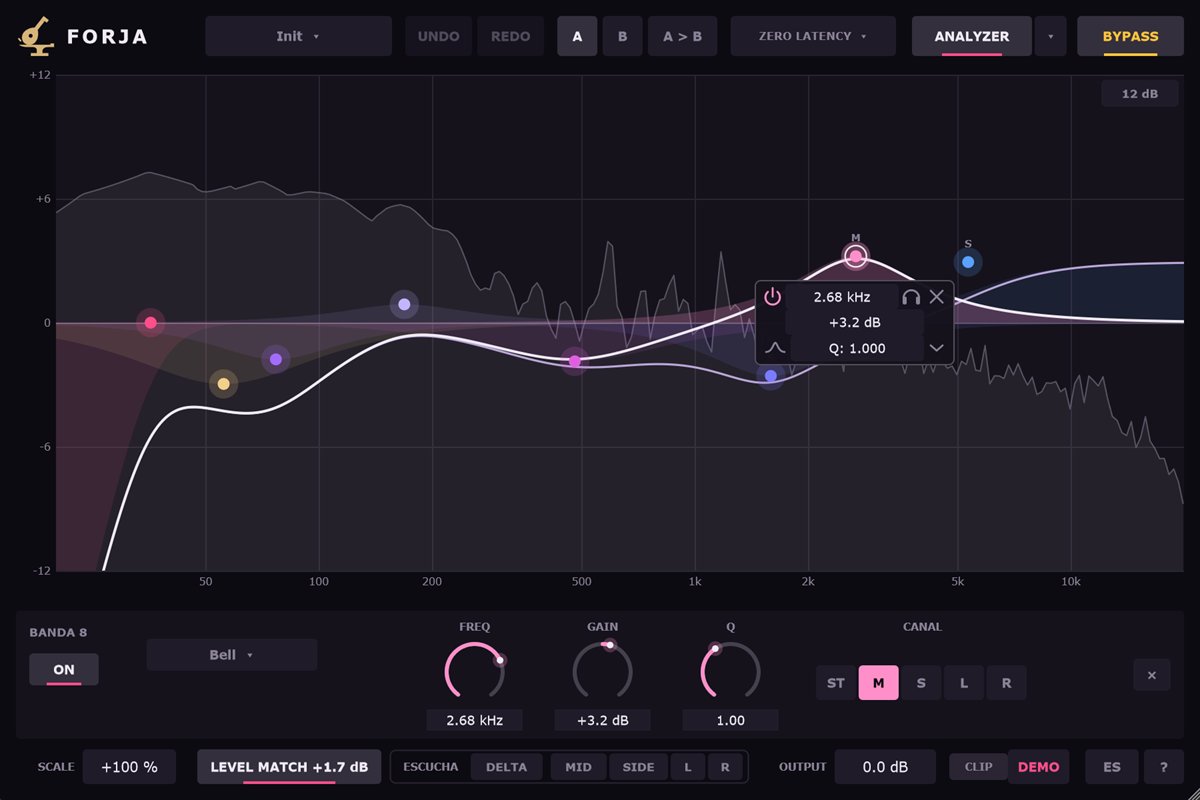Select magenta band node near 500 Hz
This screenshot has width=1200, height=800.
[574, 362]
